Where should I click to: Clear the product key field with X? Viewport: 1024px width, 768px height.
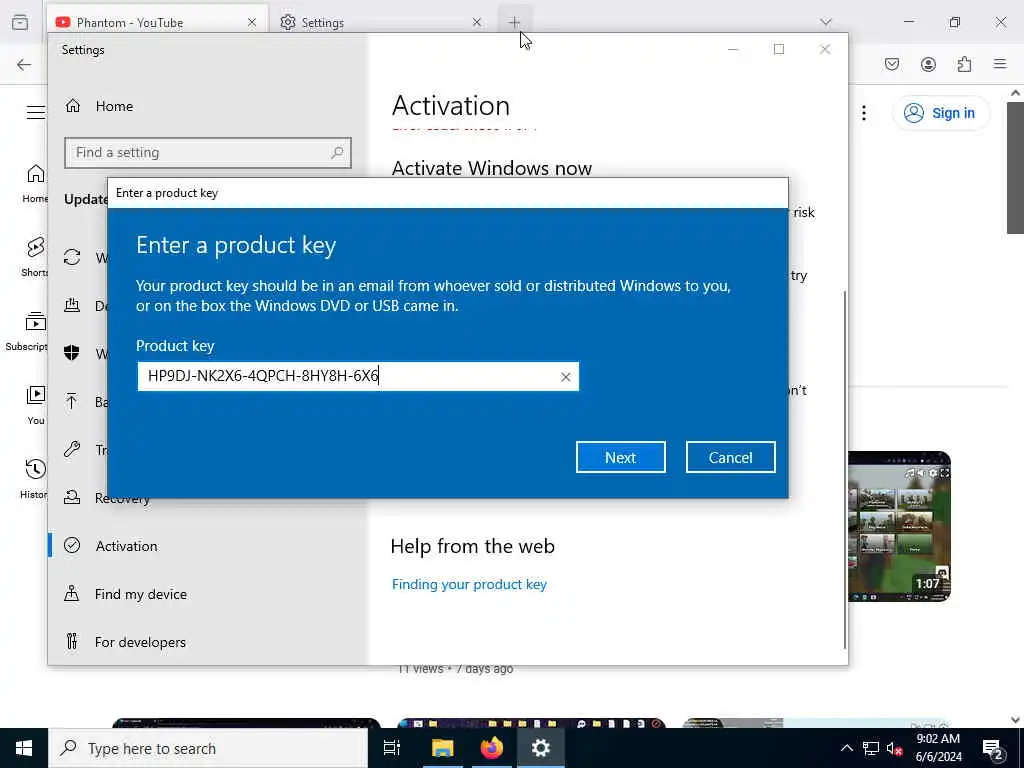click(x=566, y=377)
